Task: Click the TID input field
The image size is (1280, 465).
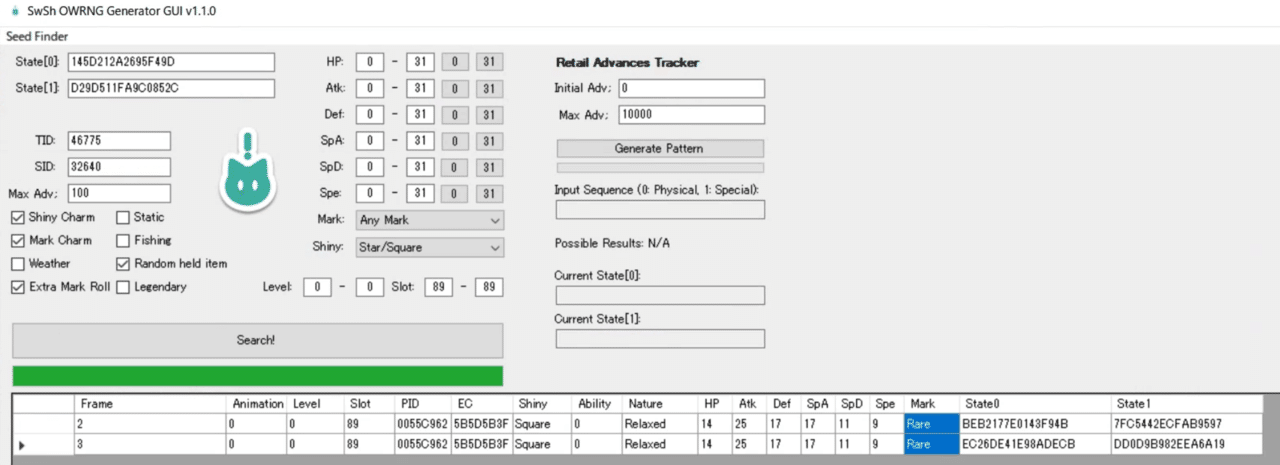Action: coord(119,141)
